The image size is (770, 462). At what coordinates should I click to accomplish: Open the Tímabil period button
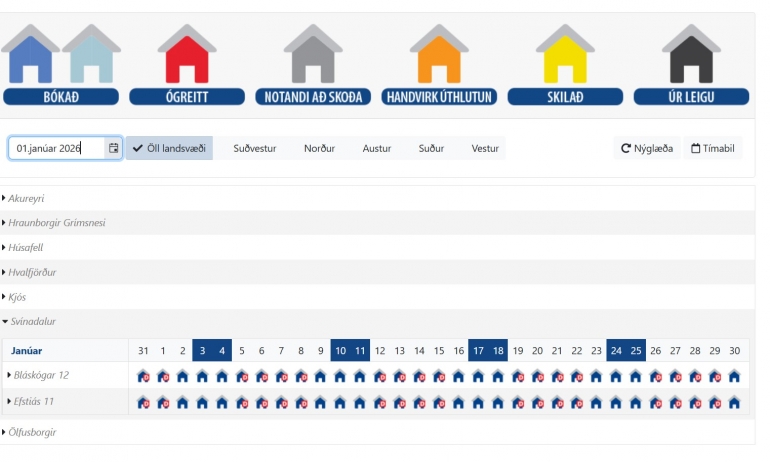pos(713,148)
